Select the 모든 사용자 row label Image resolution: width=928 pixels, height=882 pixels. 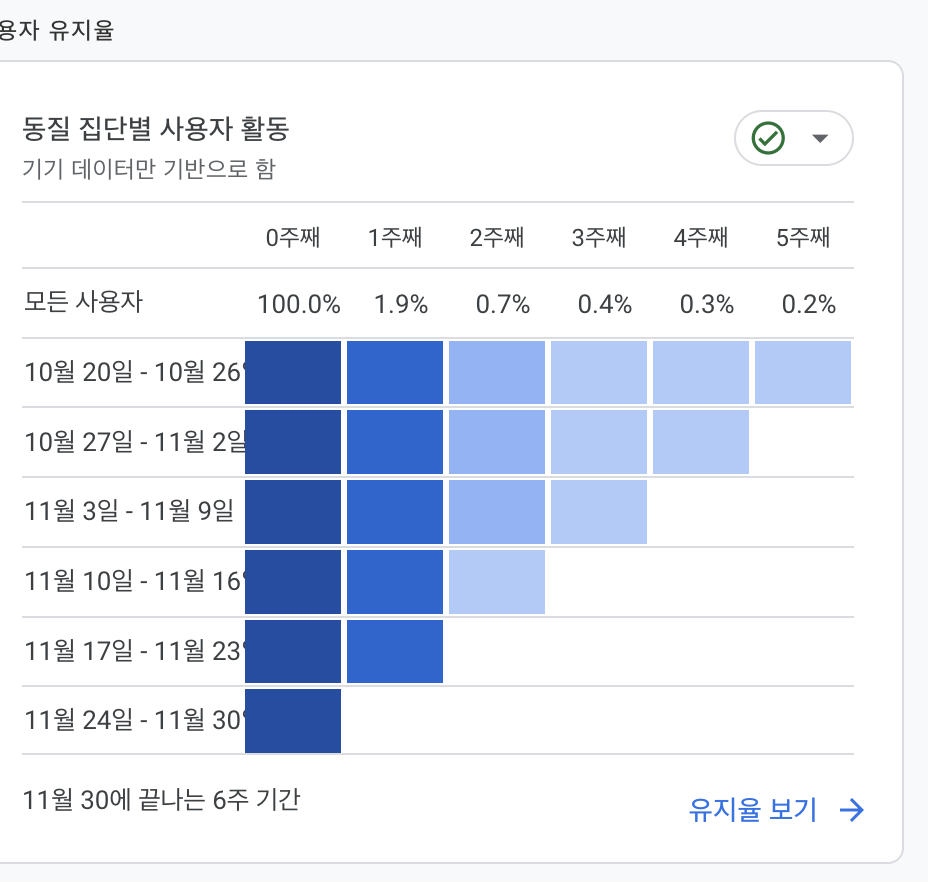pos(83,302)
